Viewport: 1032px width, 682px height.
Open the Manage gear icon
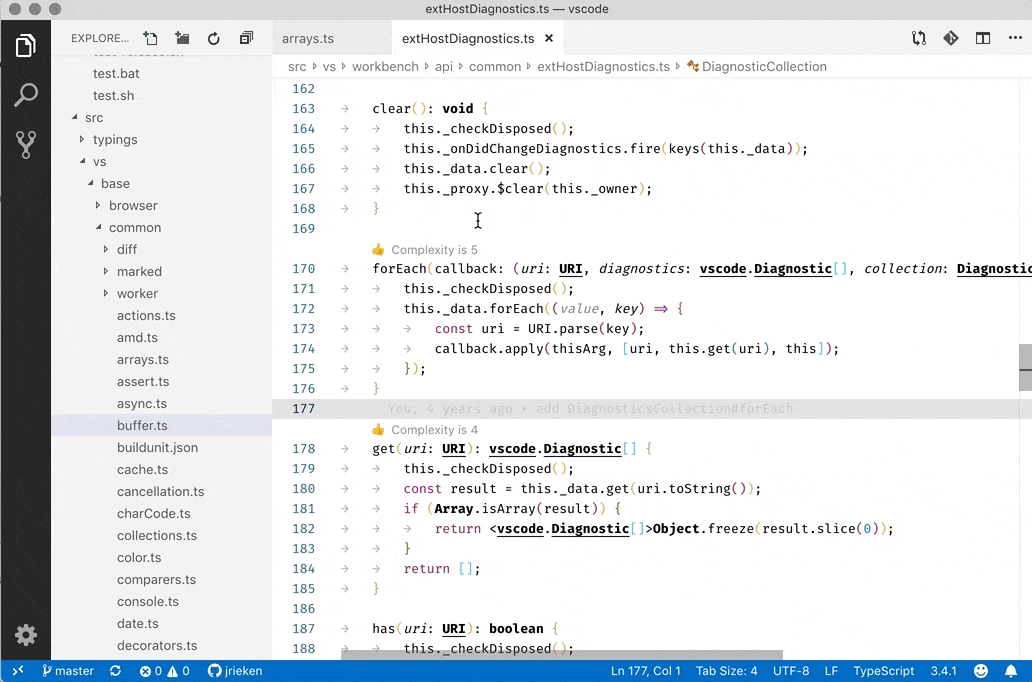pos(26,635)
